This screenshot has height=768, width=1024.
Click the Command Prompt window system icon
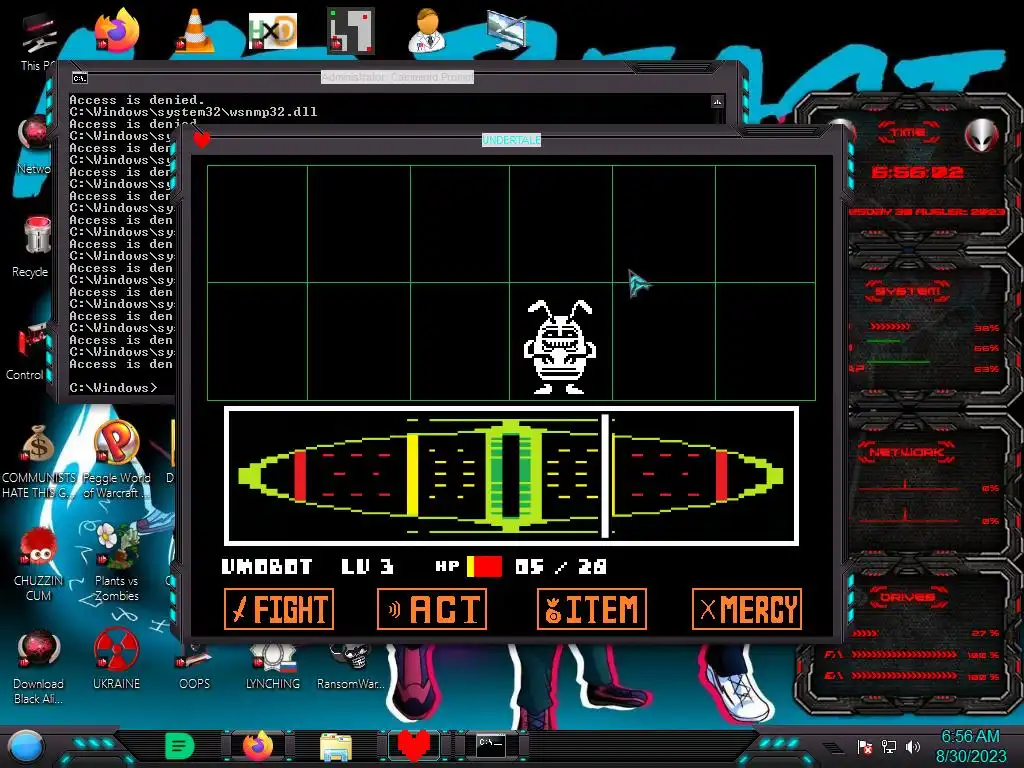pos(80,78)
